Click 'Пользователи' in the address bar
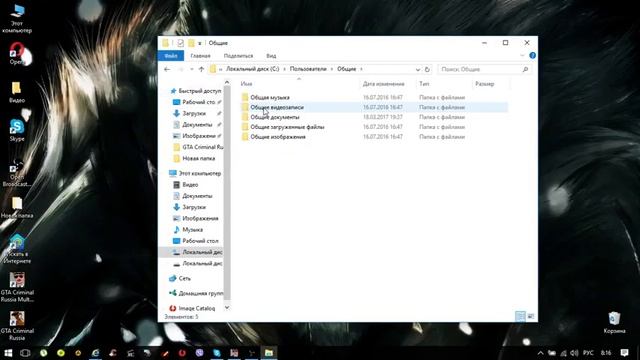 click(x=308, y=69)
